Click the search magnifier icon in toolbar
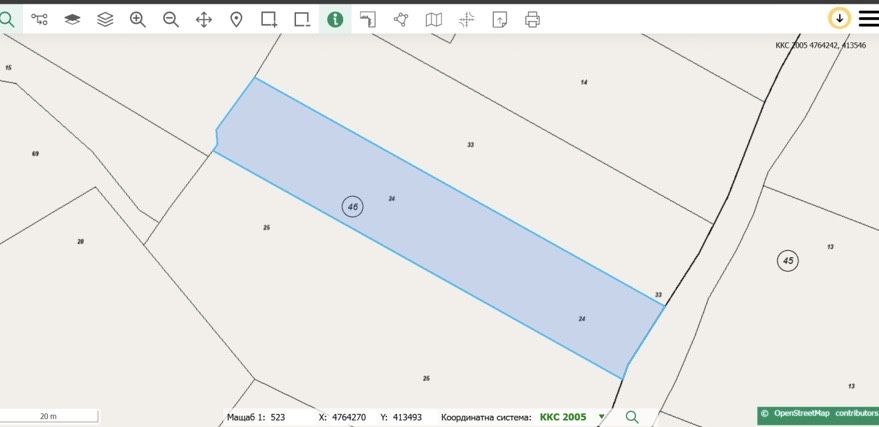The width and height of the screenshot is (879, 427). [7, 20]
